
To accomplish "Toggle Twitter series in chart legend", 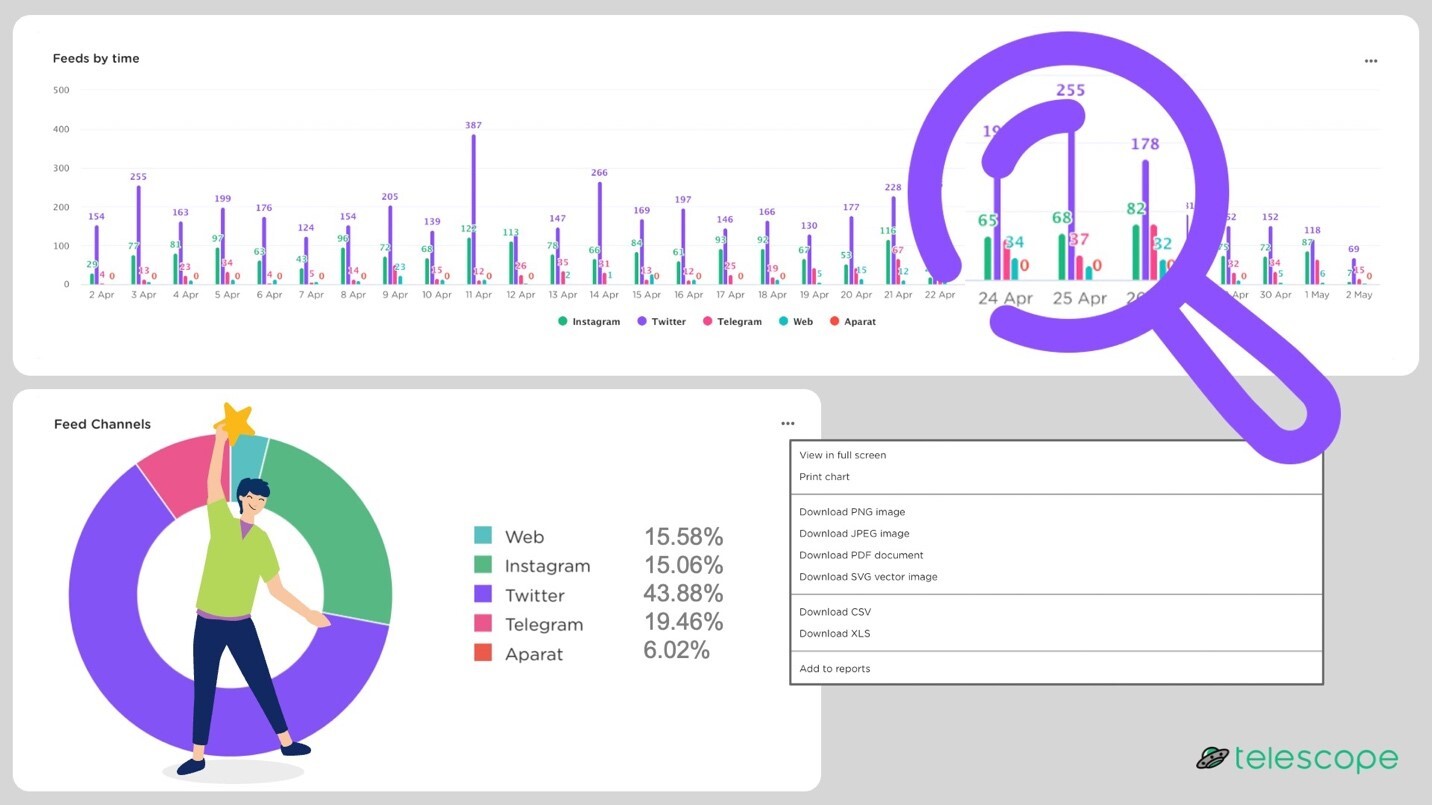I will tap(661, 322).
